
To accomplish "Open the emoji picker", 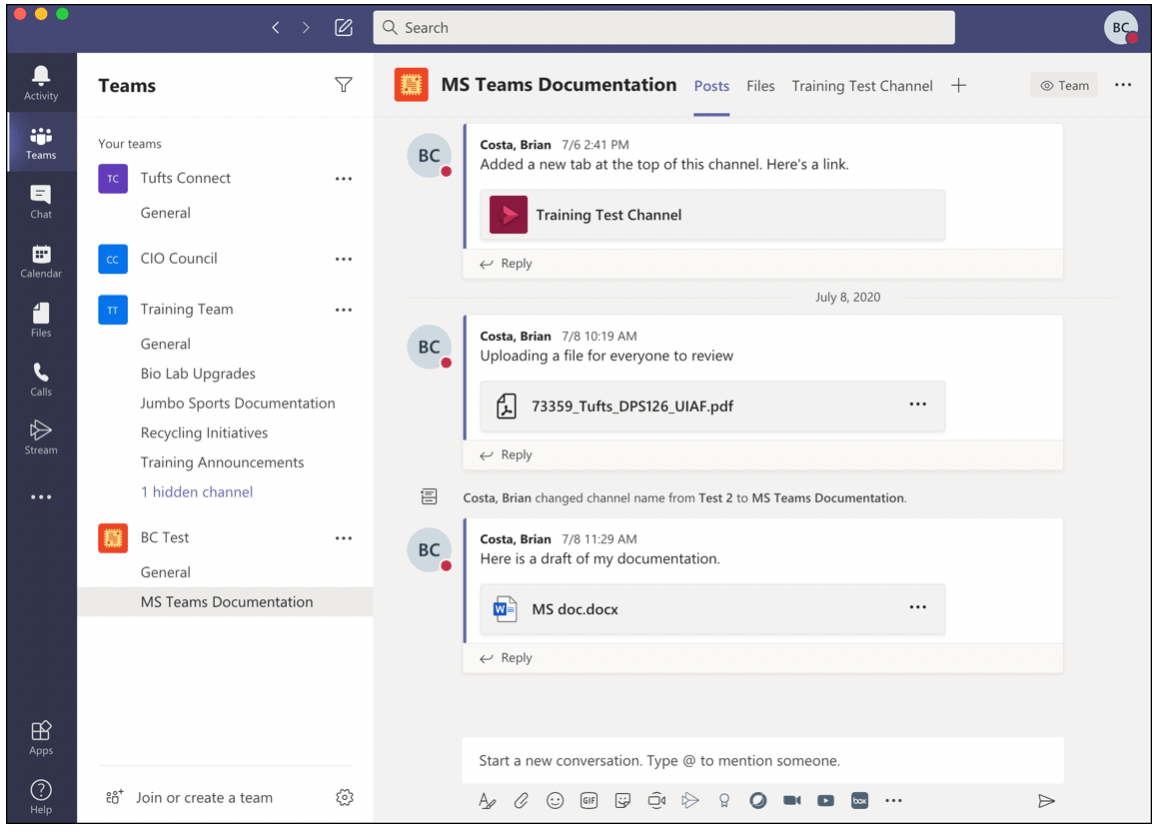I will [555, 800].
